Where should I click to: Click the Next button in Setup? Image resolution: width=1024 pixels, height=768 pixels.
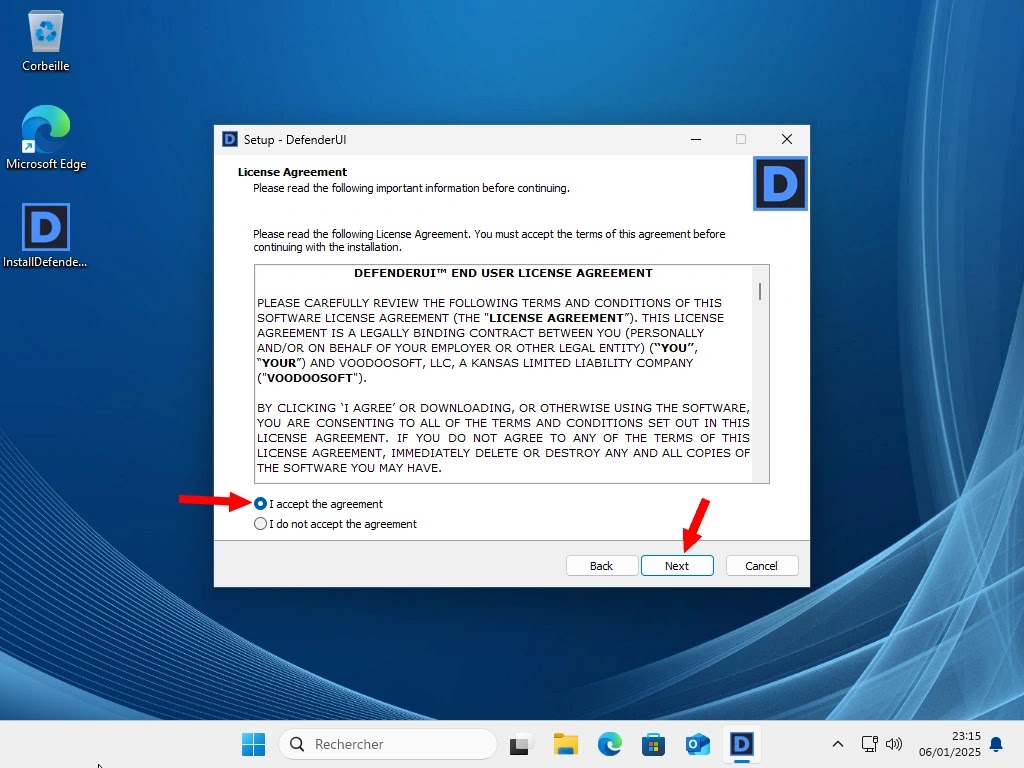677,566
